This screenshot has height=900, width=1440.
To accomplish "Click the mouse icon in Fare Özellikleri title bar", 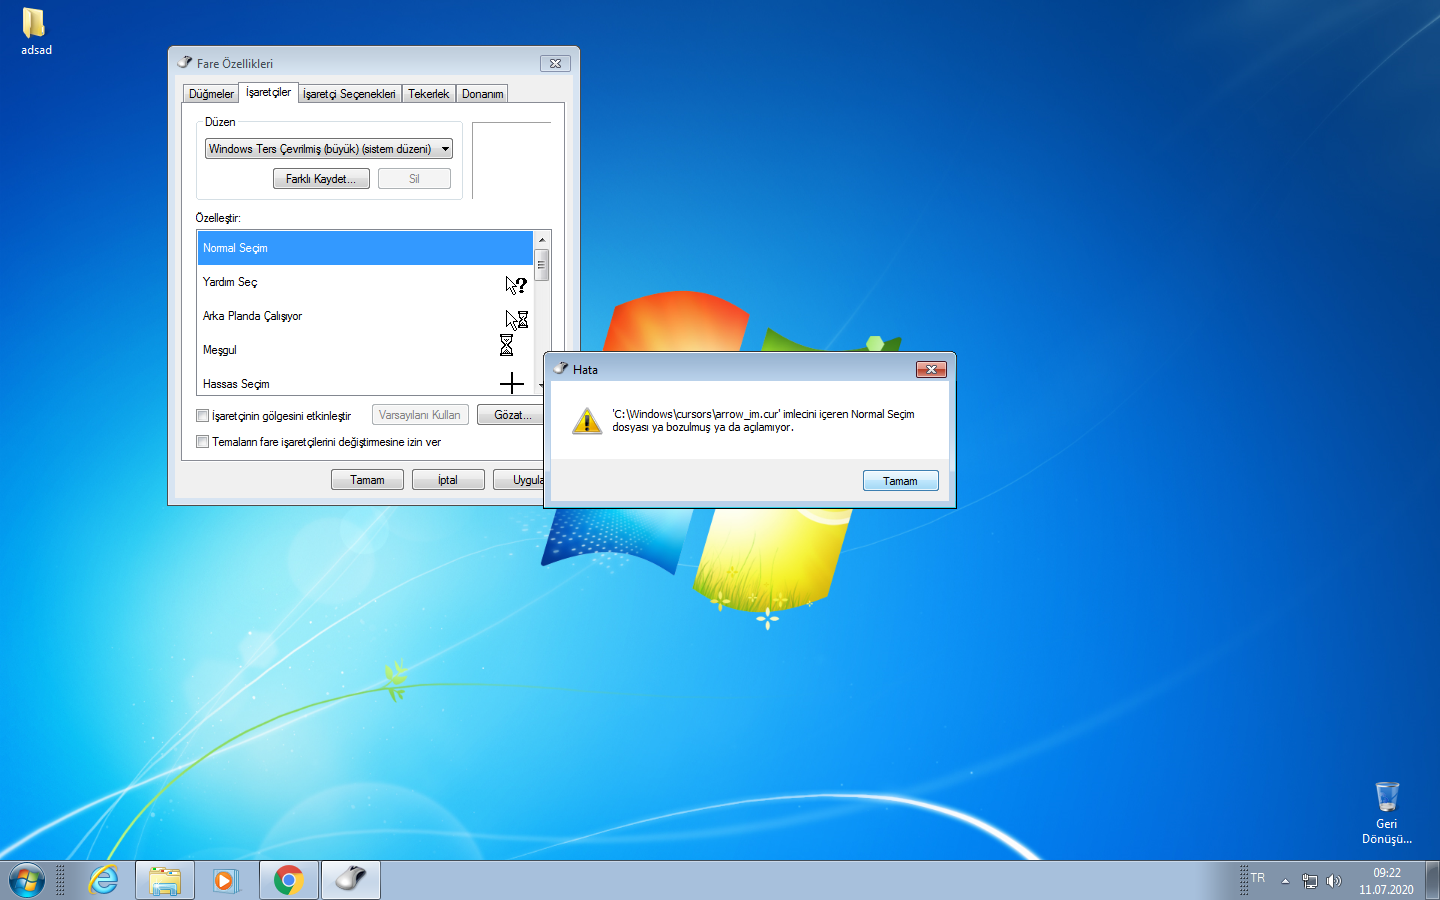I will point(185,62).
